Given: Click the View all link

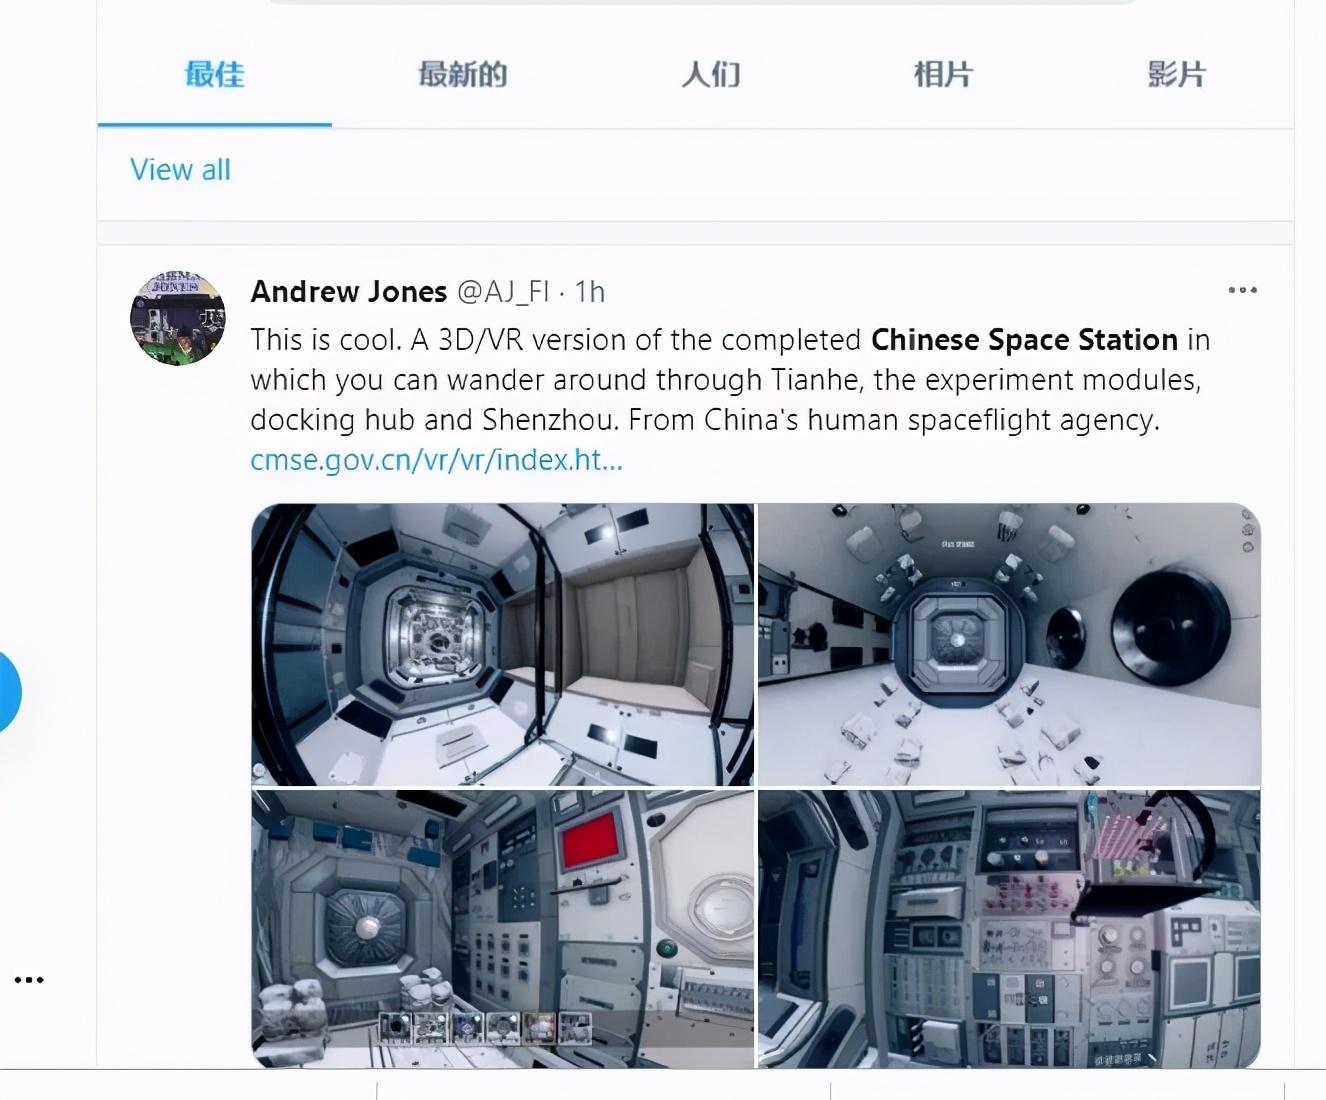Looking at the screenshot, I should [x=180, y=169].
